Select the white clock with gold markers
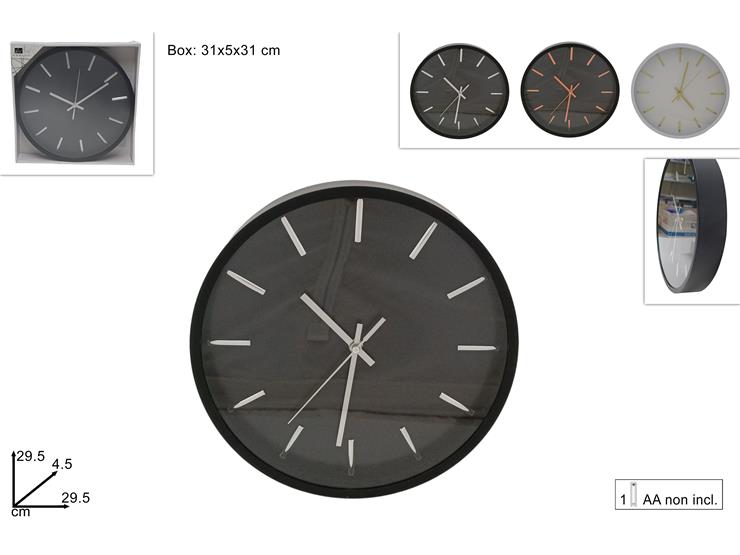Image resolution: width=740 pixels, height=555 pixels. coord(680,90)
